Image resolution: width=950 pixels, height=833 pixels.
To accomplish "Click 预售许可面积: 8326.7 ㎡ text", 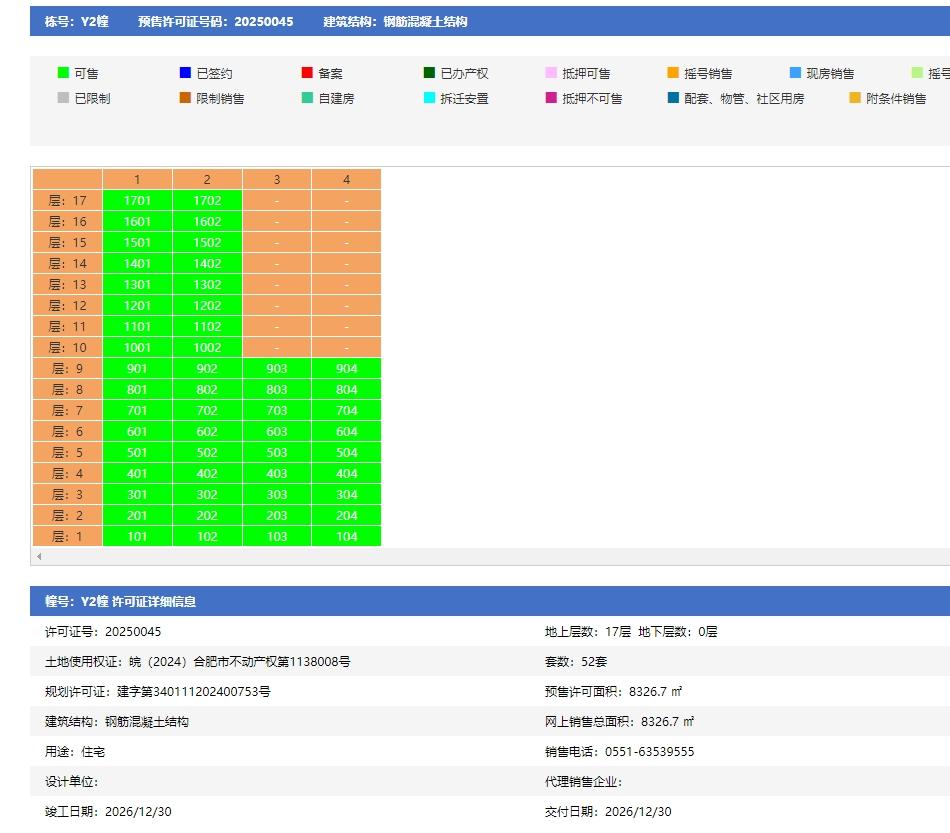I will coord(613,691).
